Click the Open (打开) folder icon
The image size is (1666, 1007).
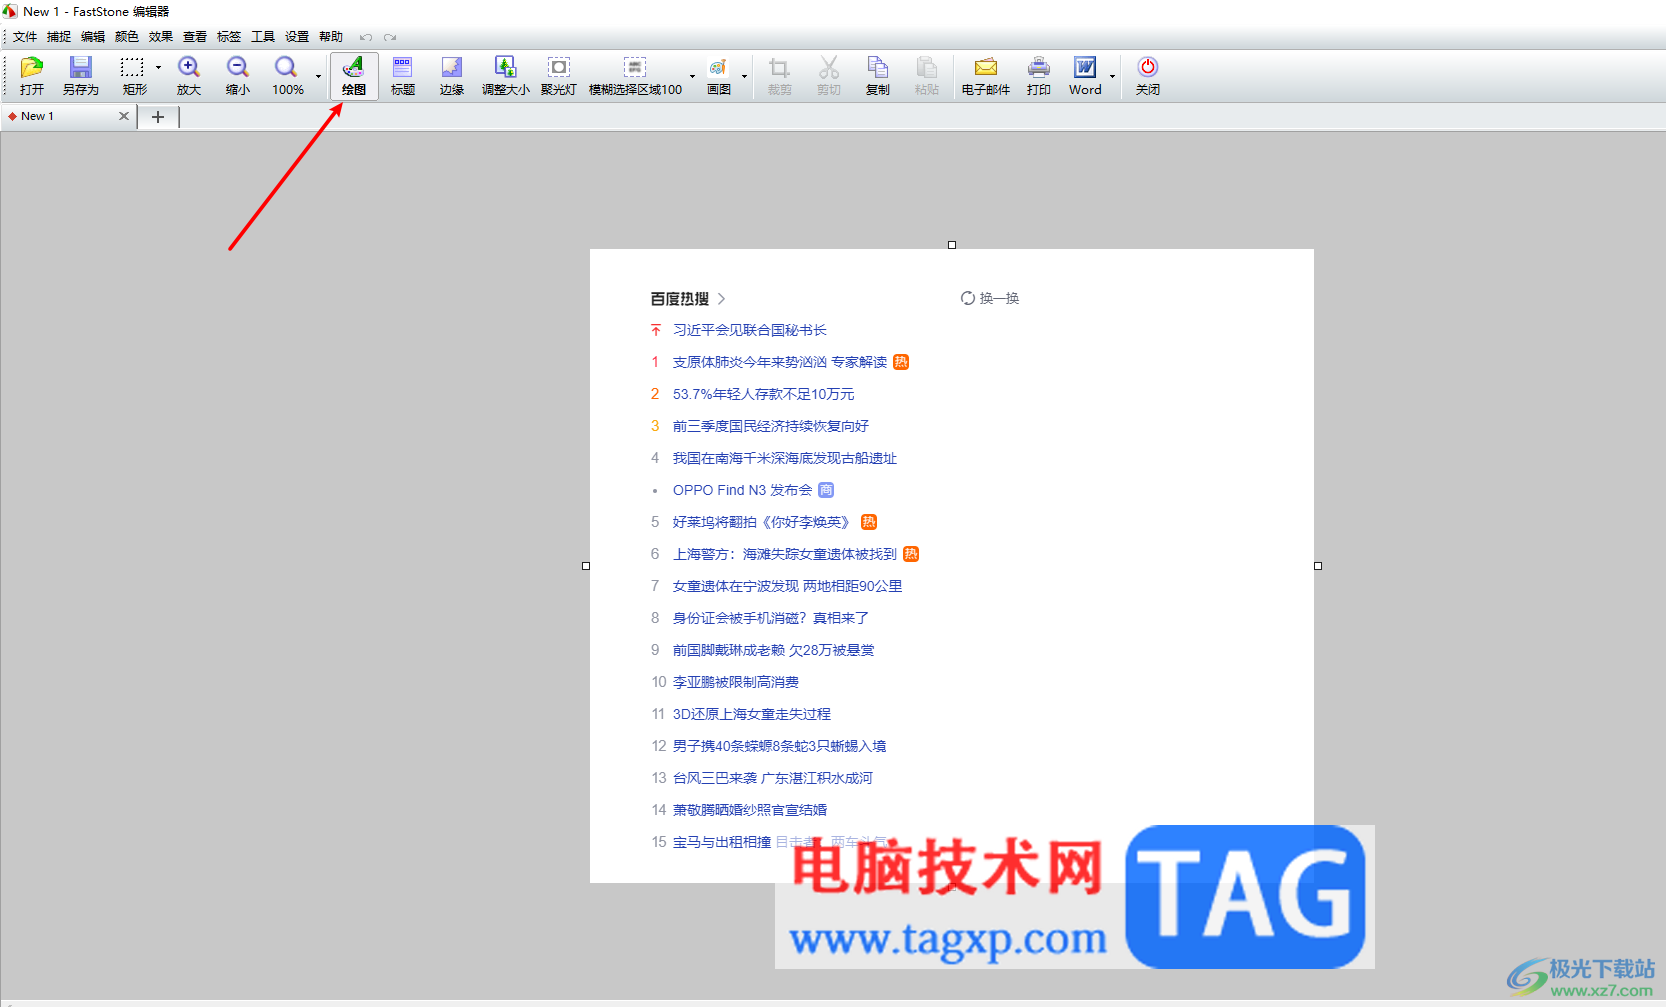(x=32, y=67)
